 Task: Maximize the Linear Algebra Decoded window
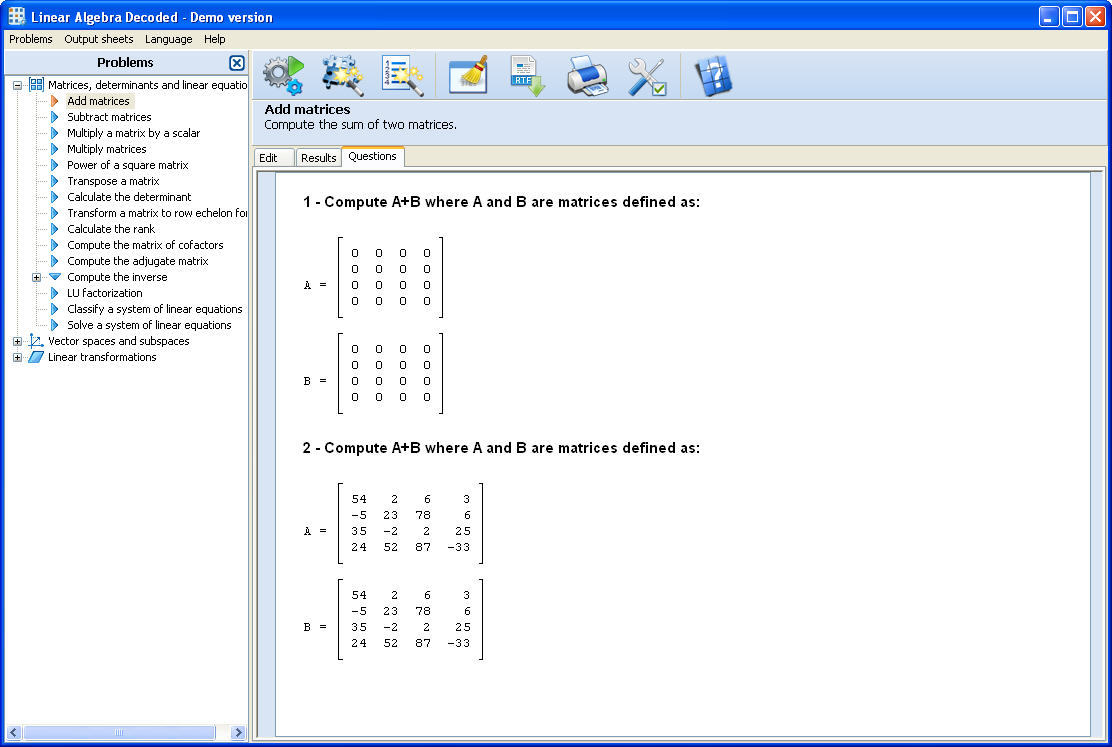click(x=1072, y=17)
